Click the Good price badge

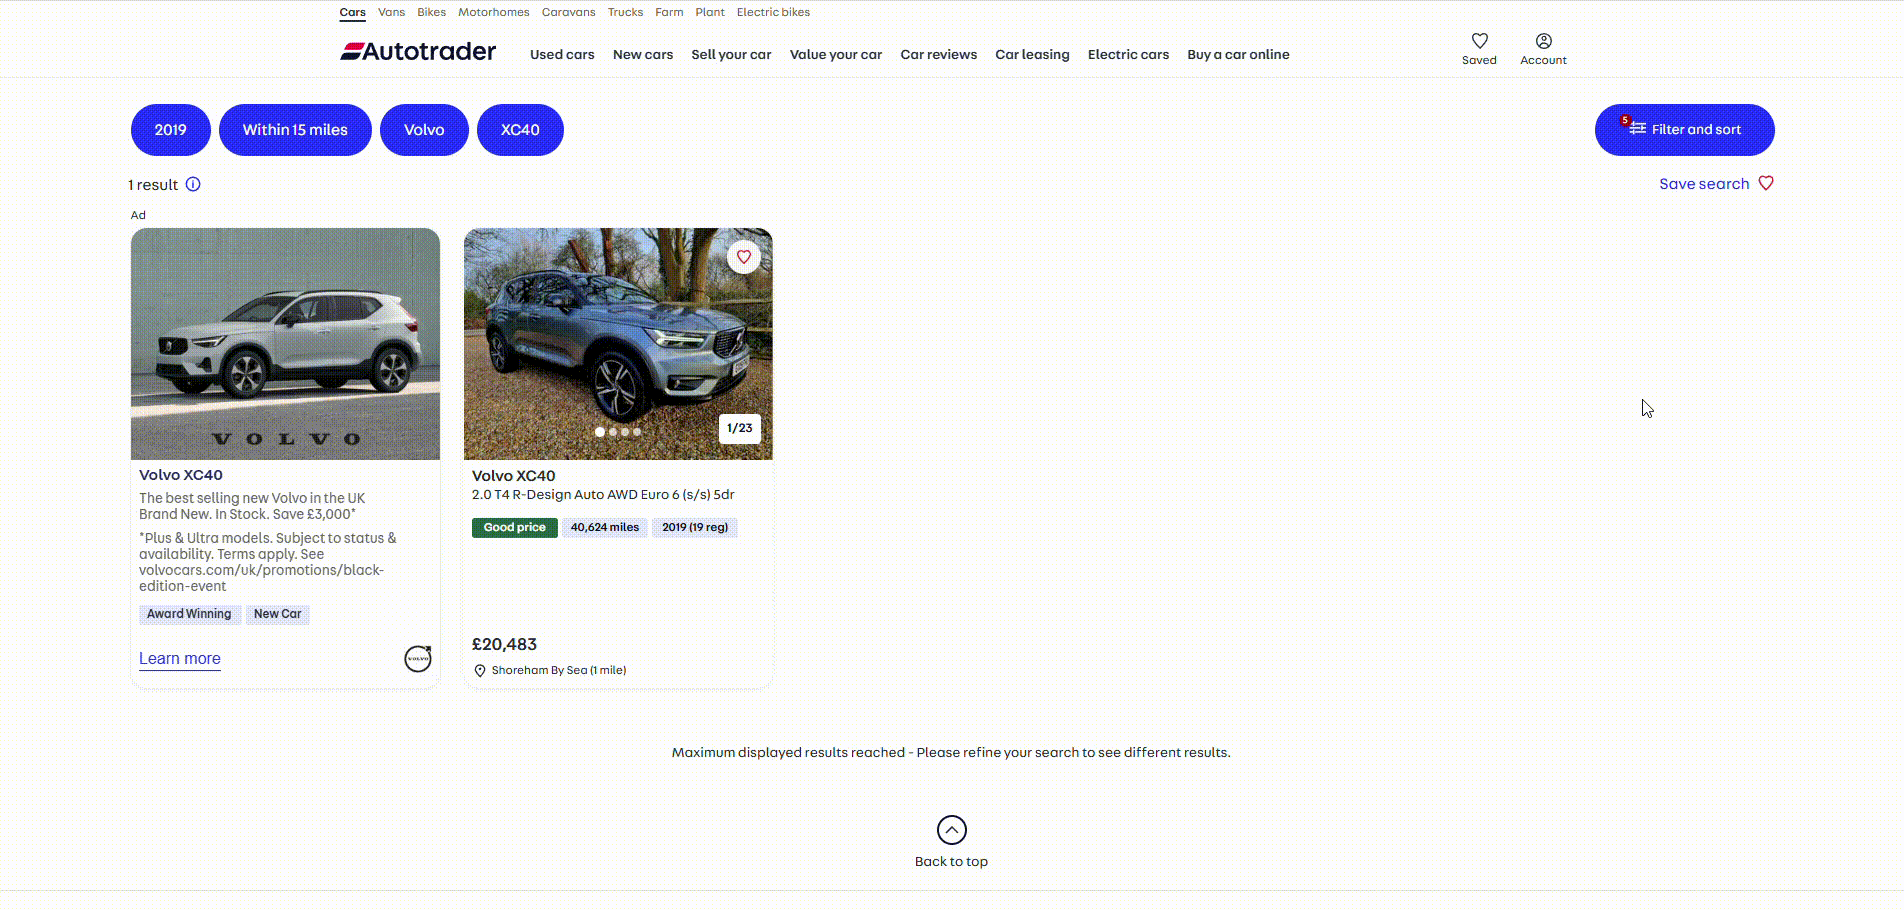tap(515, 527)
